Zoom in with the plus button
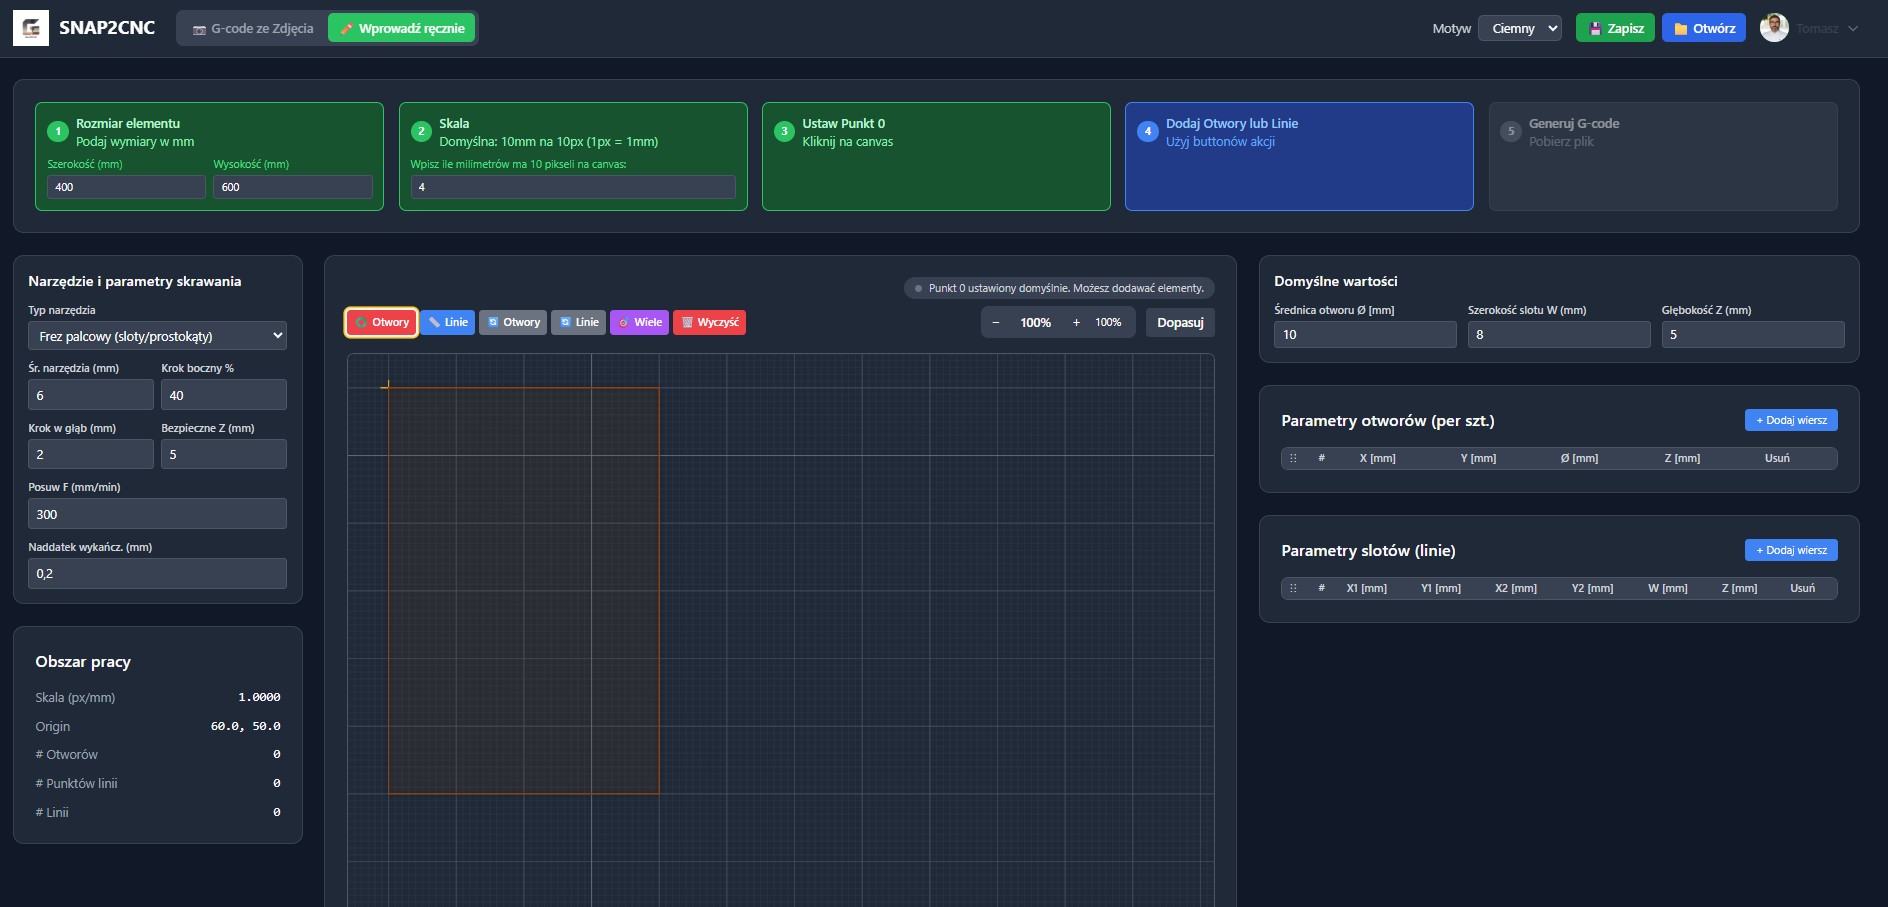The height and width of the screenshot is (907, 1888). 1076,322
